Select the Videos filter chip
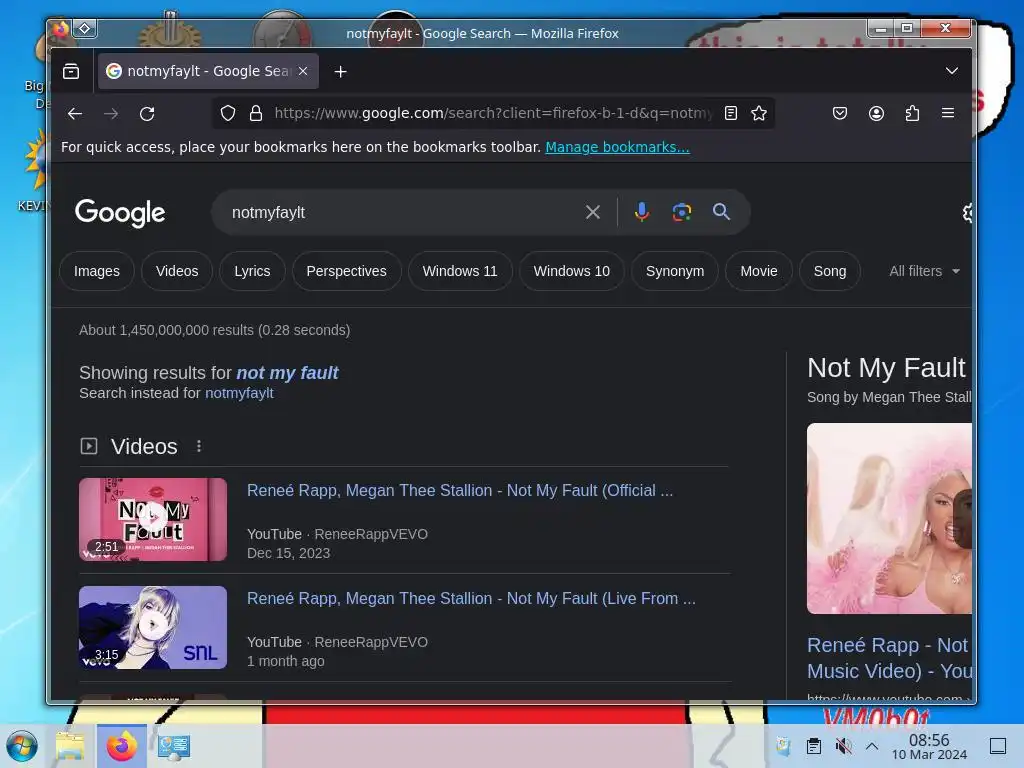 tap(177, 271)
